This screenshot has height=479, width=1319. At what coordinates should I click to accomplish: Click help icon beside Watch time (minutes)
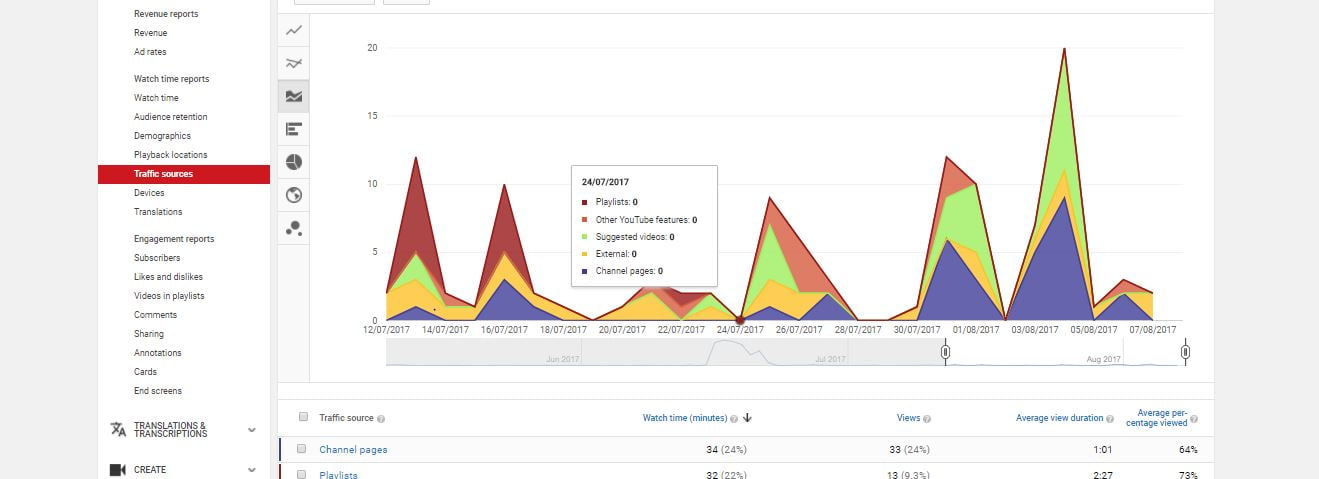pyautogui.click(x=734, y=419)
